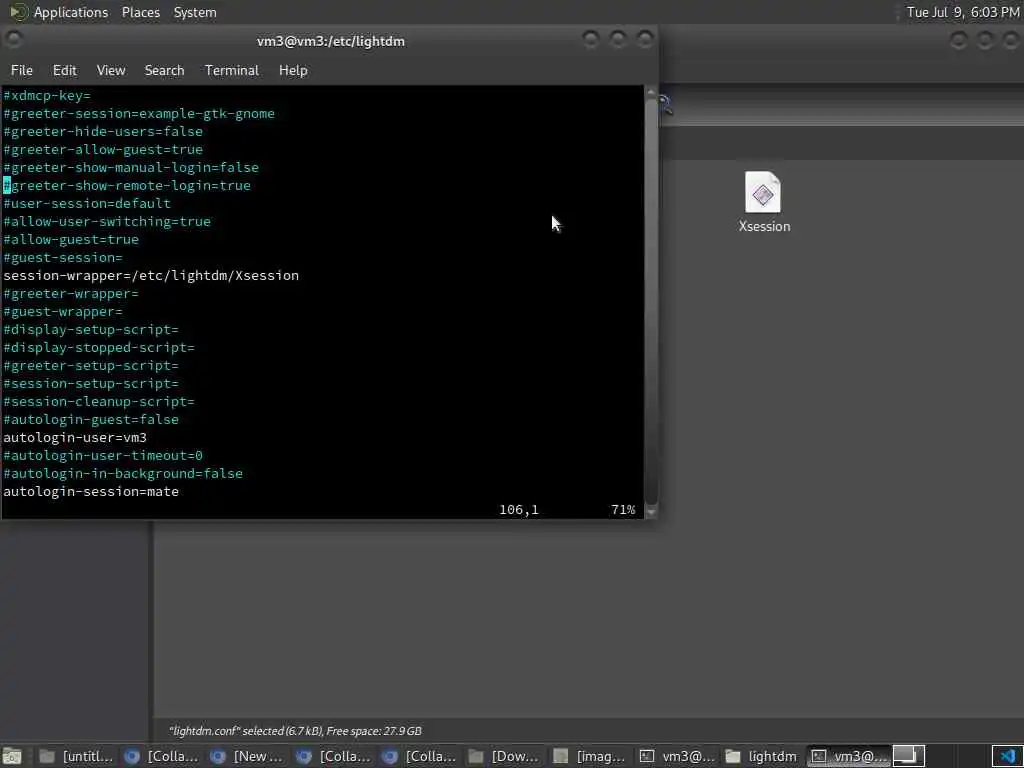Open the terminal File menu
Screen dimensions: 1024x768
[x=22, y=71]
